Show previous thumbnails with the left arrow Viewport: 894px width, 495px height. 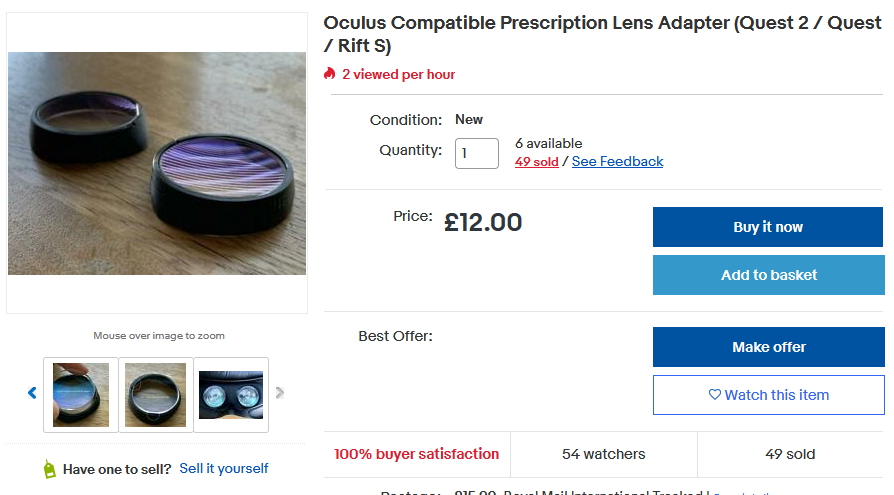click(x=32, y=393)
